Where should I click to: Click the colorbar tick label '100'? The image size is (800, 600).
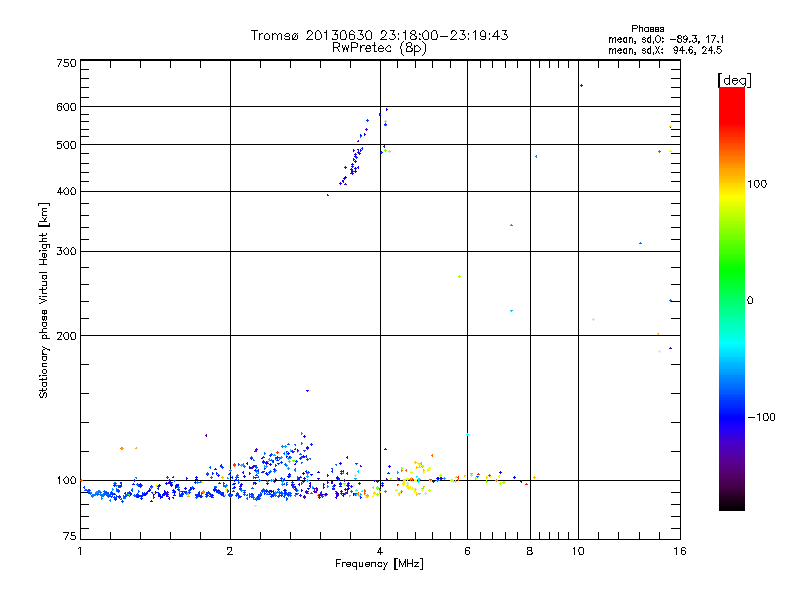click(757, 184)
